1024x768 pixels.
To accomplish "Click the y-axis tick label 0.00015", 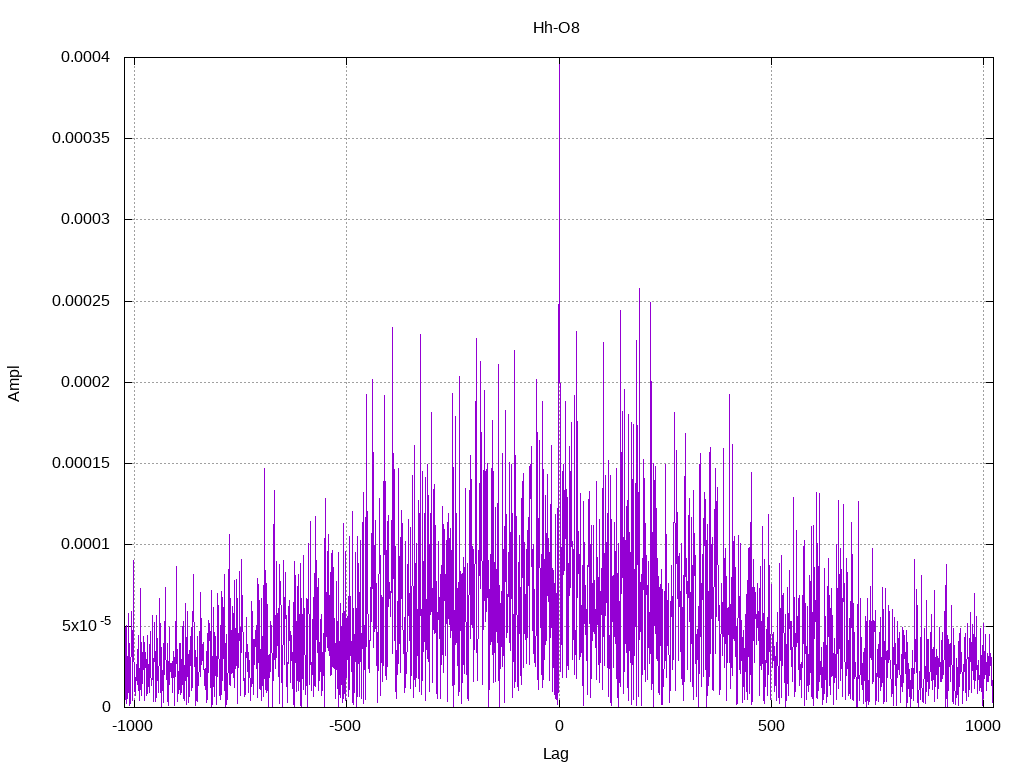I will click(81, 463).
